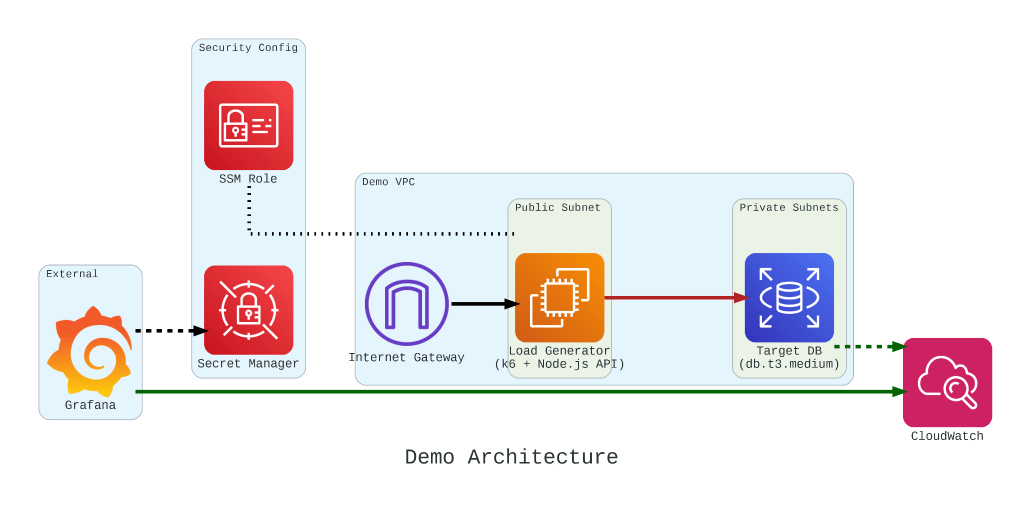Image resolution: width=1024 pixels, height=505 pixels.
Task: Select the Internet Gateway icon
Action: tap(406, 304)
